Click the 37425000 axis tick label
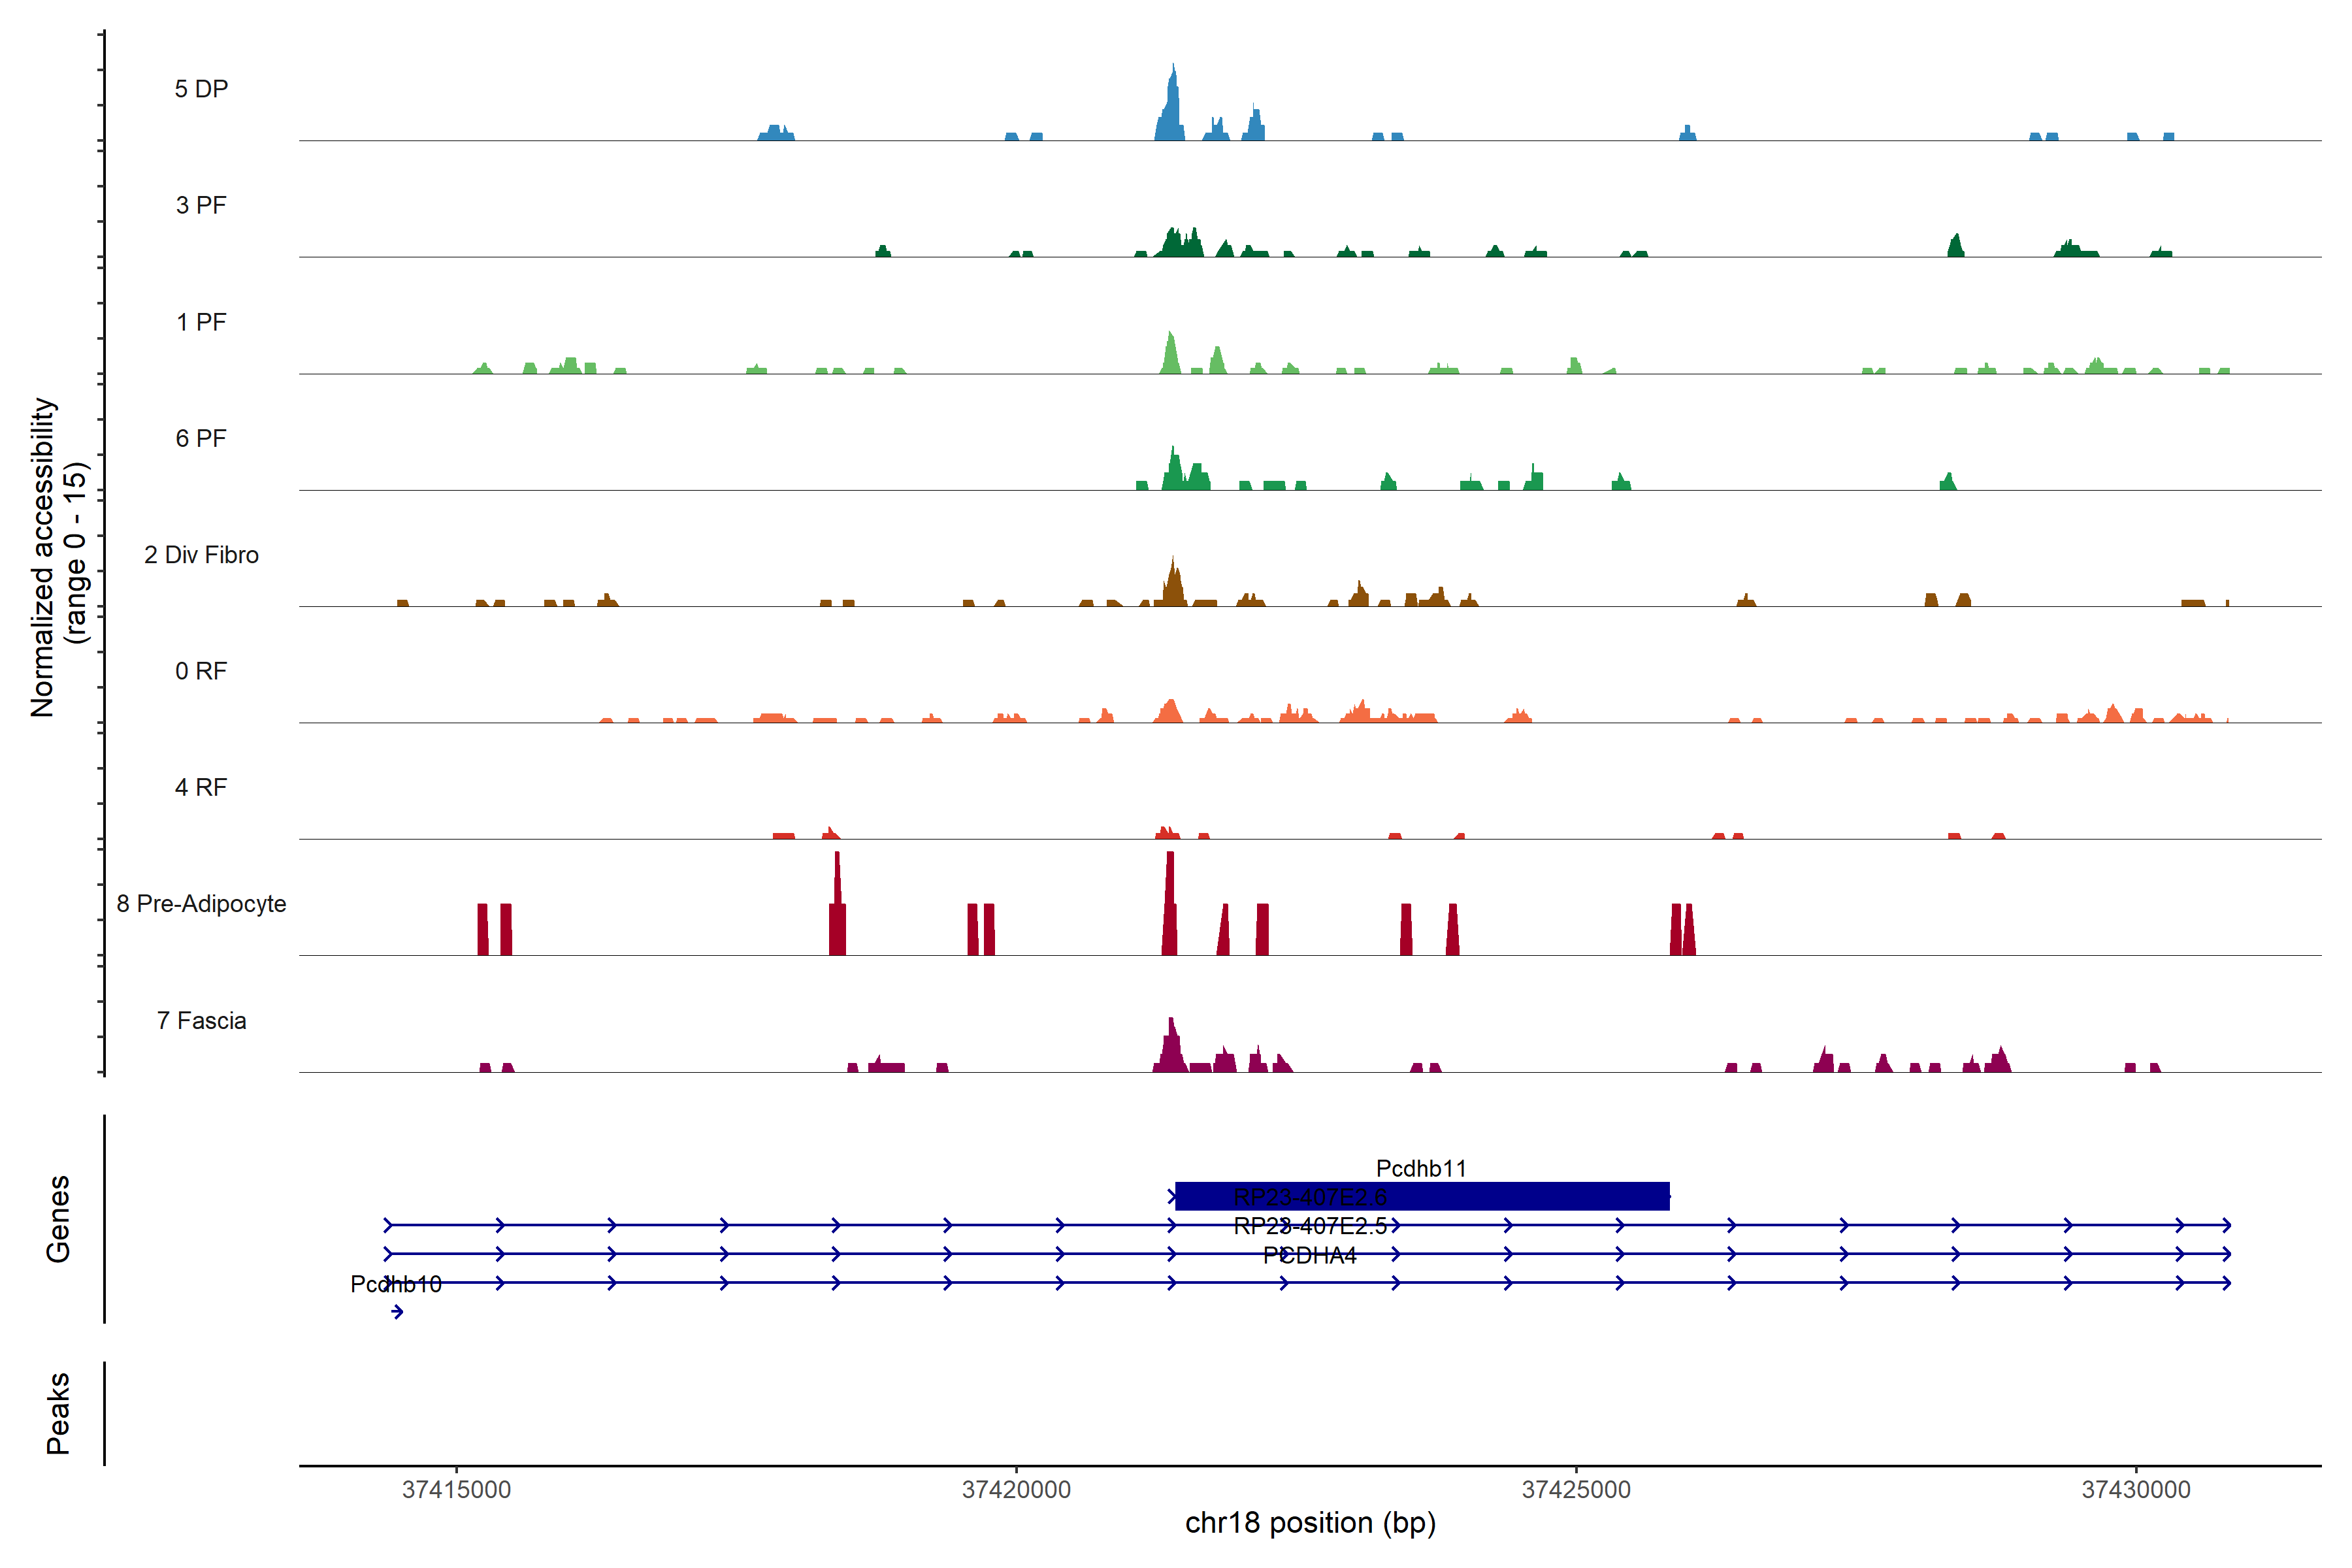Viewport: 2352px width, 1568px height. coord(1576,1490)
